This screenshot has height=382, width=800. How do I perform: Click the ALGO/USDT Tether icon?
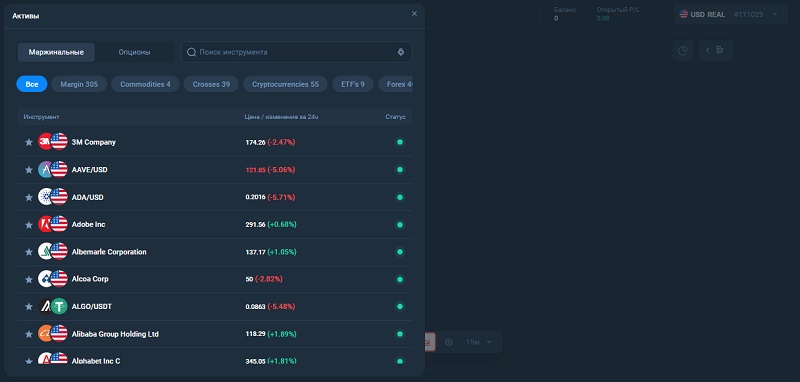tap(59, 306)
